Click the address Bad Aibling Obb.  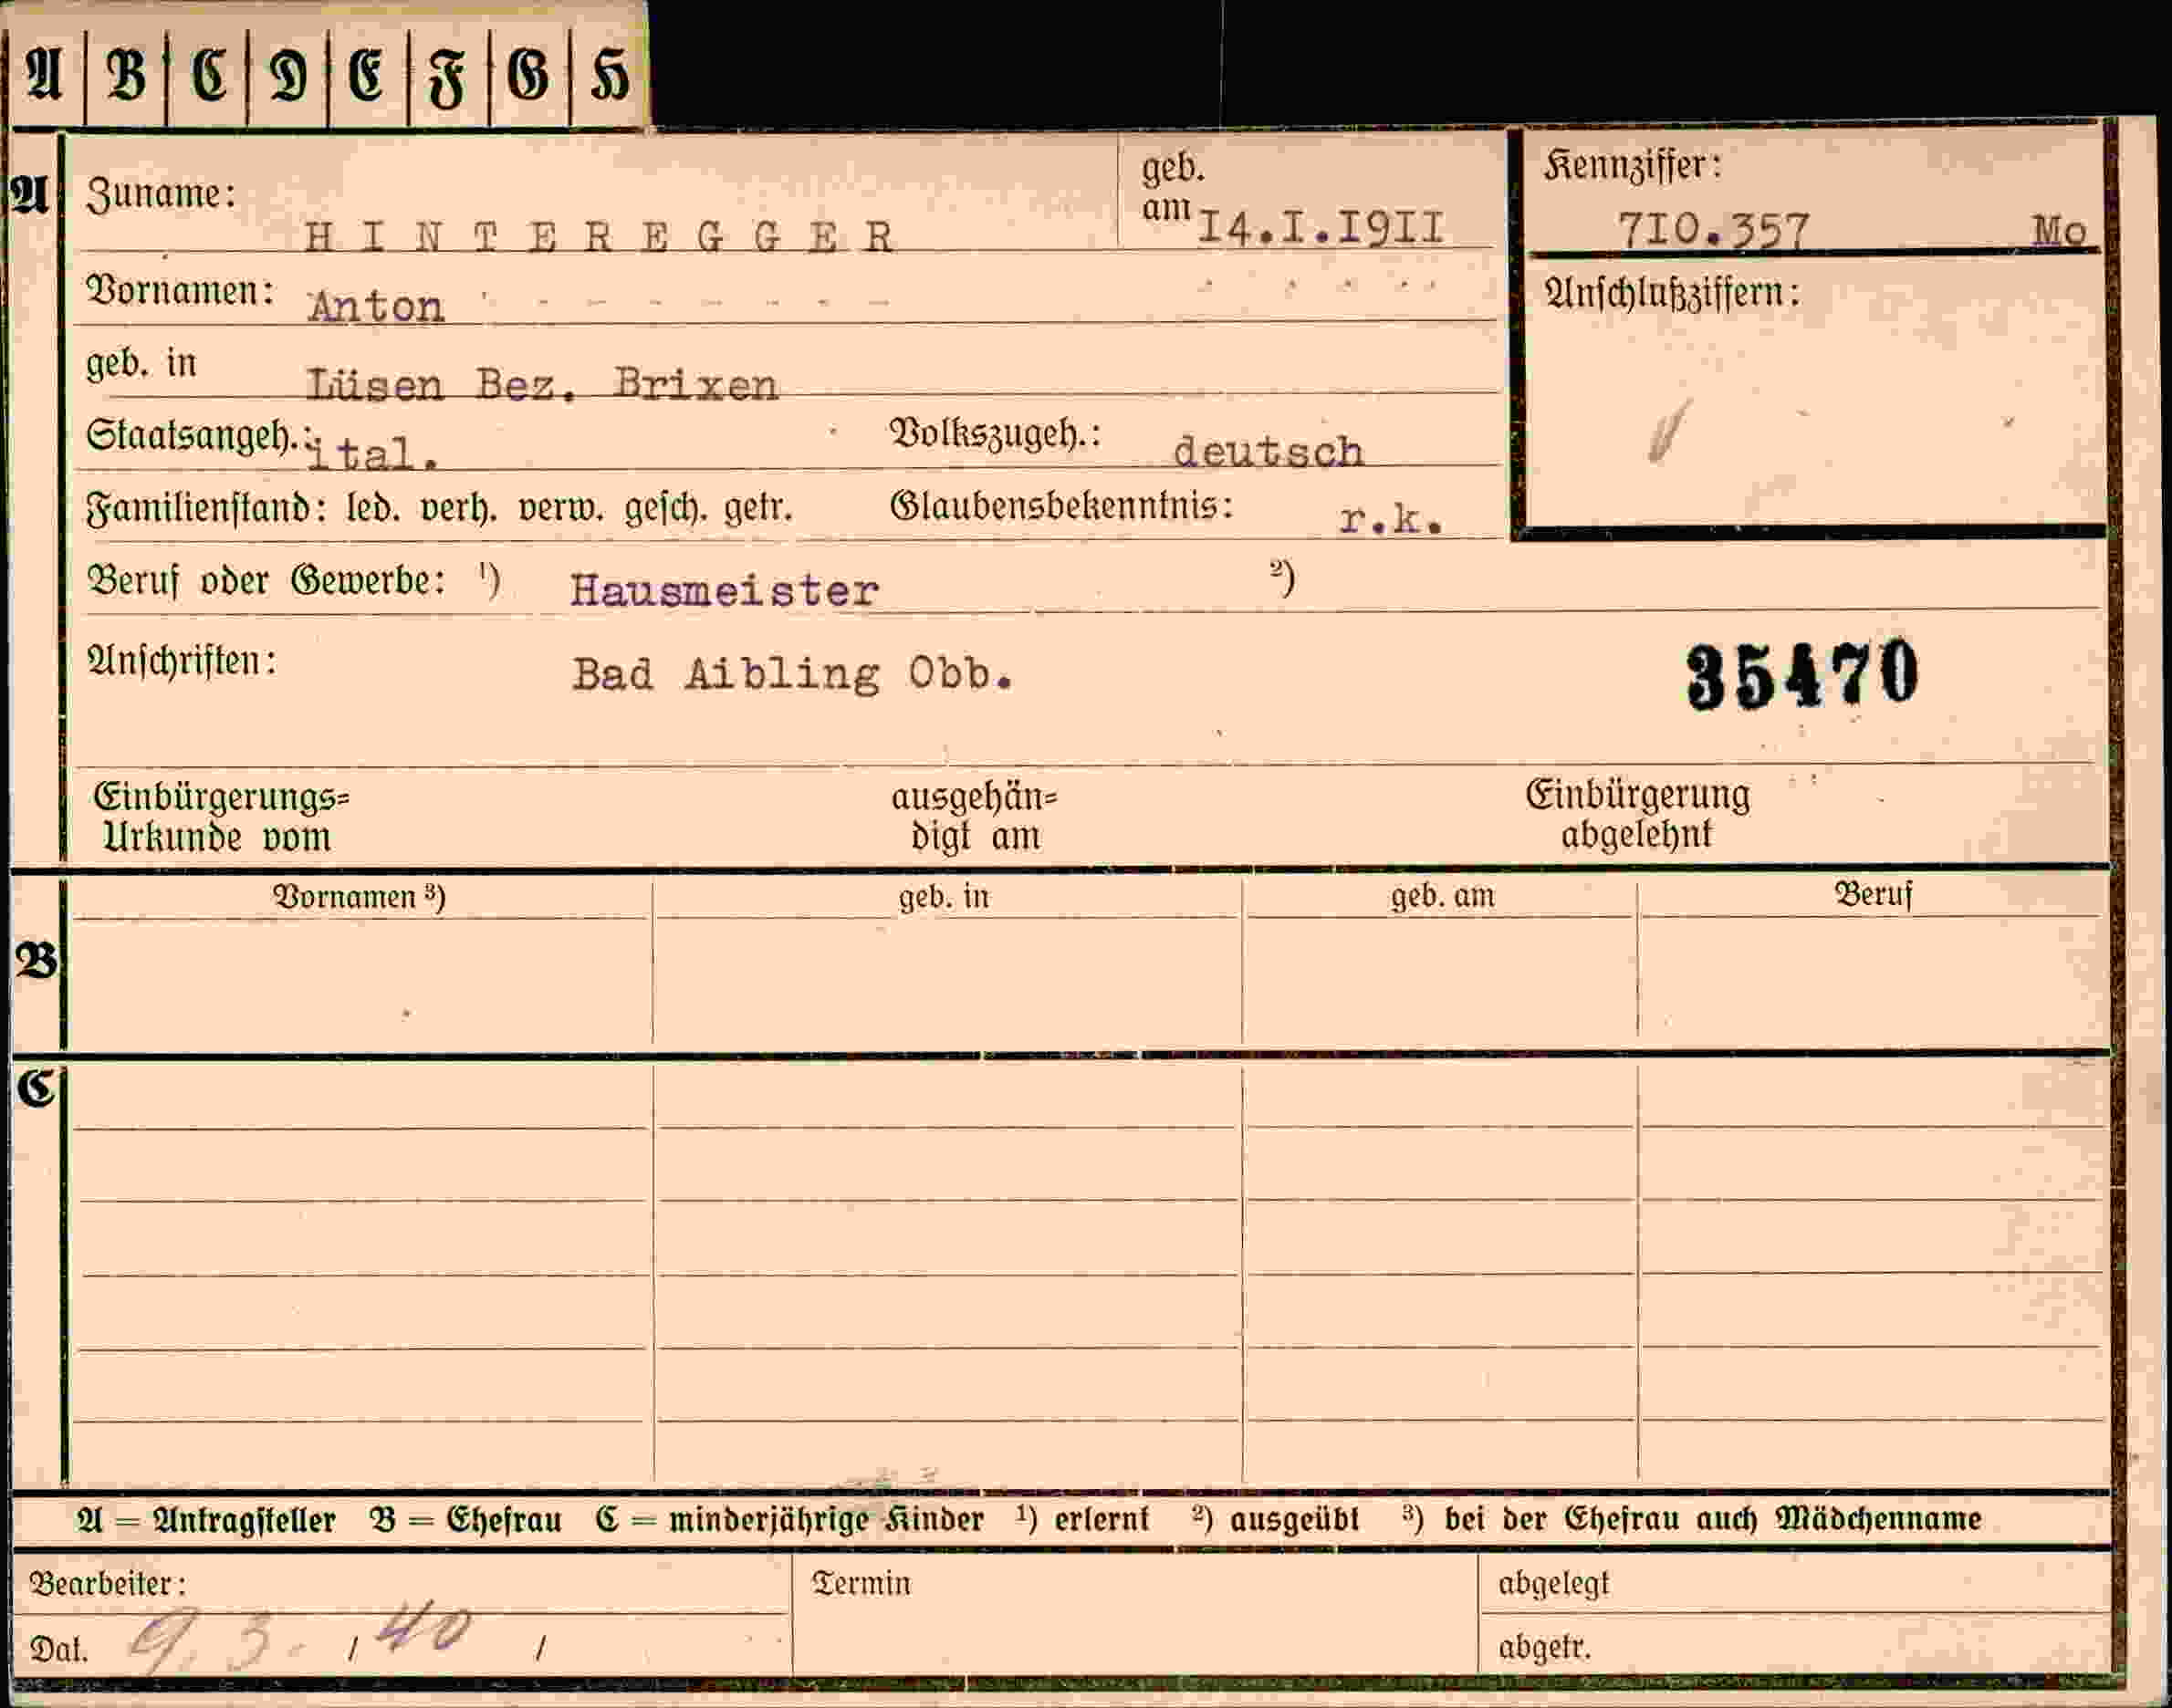coord(793,674)
